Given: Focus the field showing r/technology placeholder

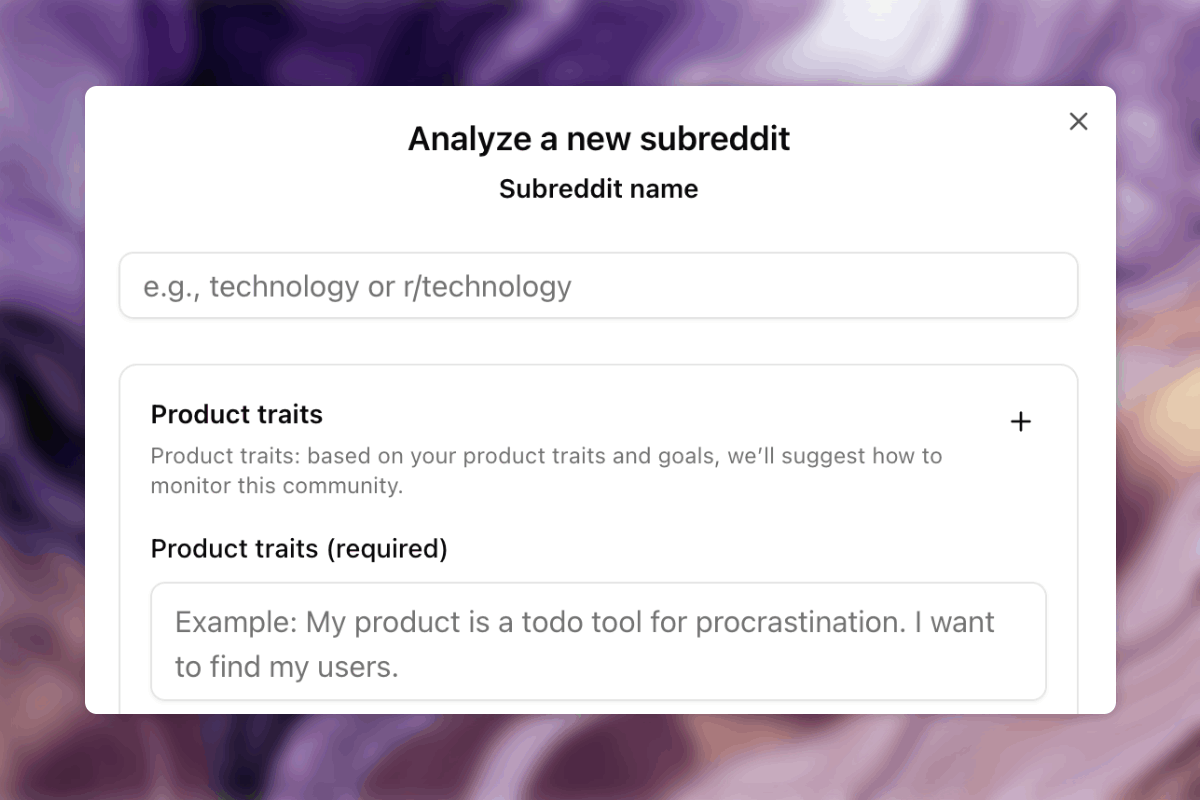Looking at the screenshot, I should click(x=598, y=286).
